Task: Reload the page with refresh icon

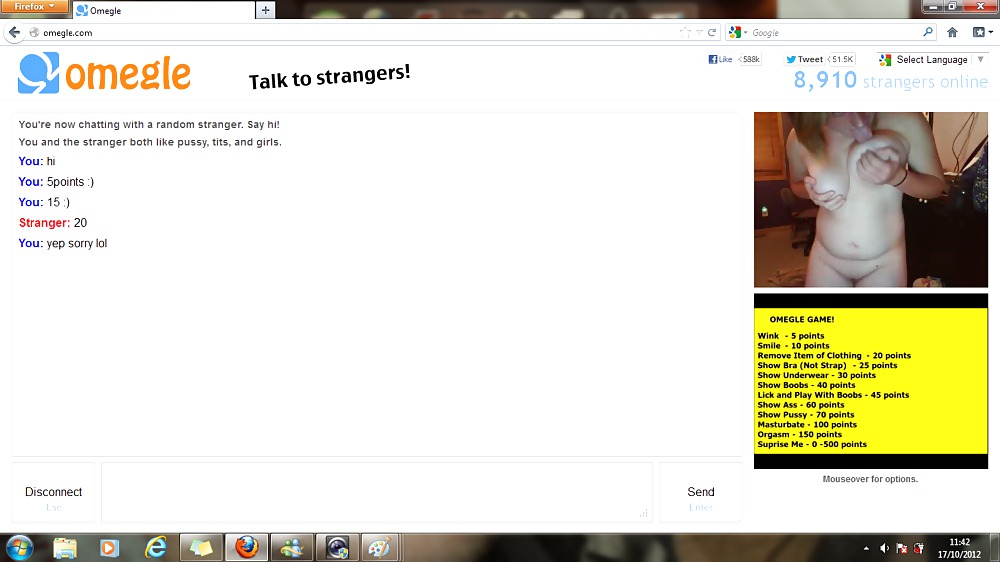Action: pyautogui.click(x=712, y=32)
